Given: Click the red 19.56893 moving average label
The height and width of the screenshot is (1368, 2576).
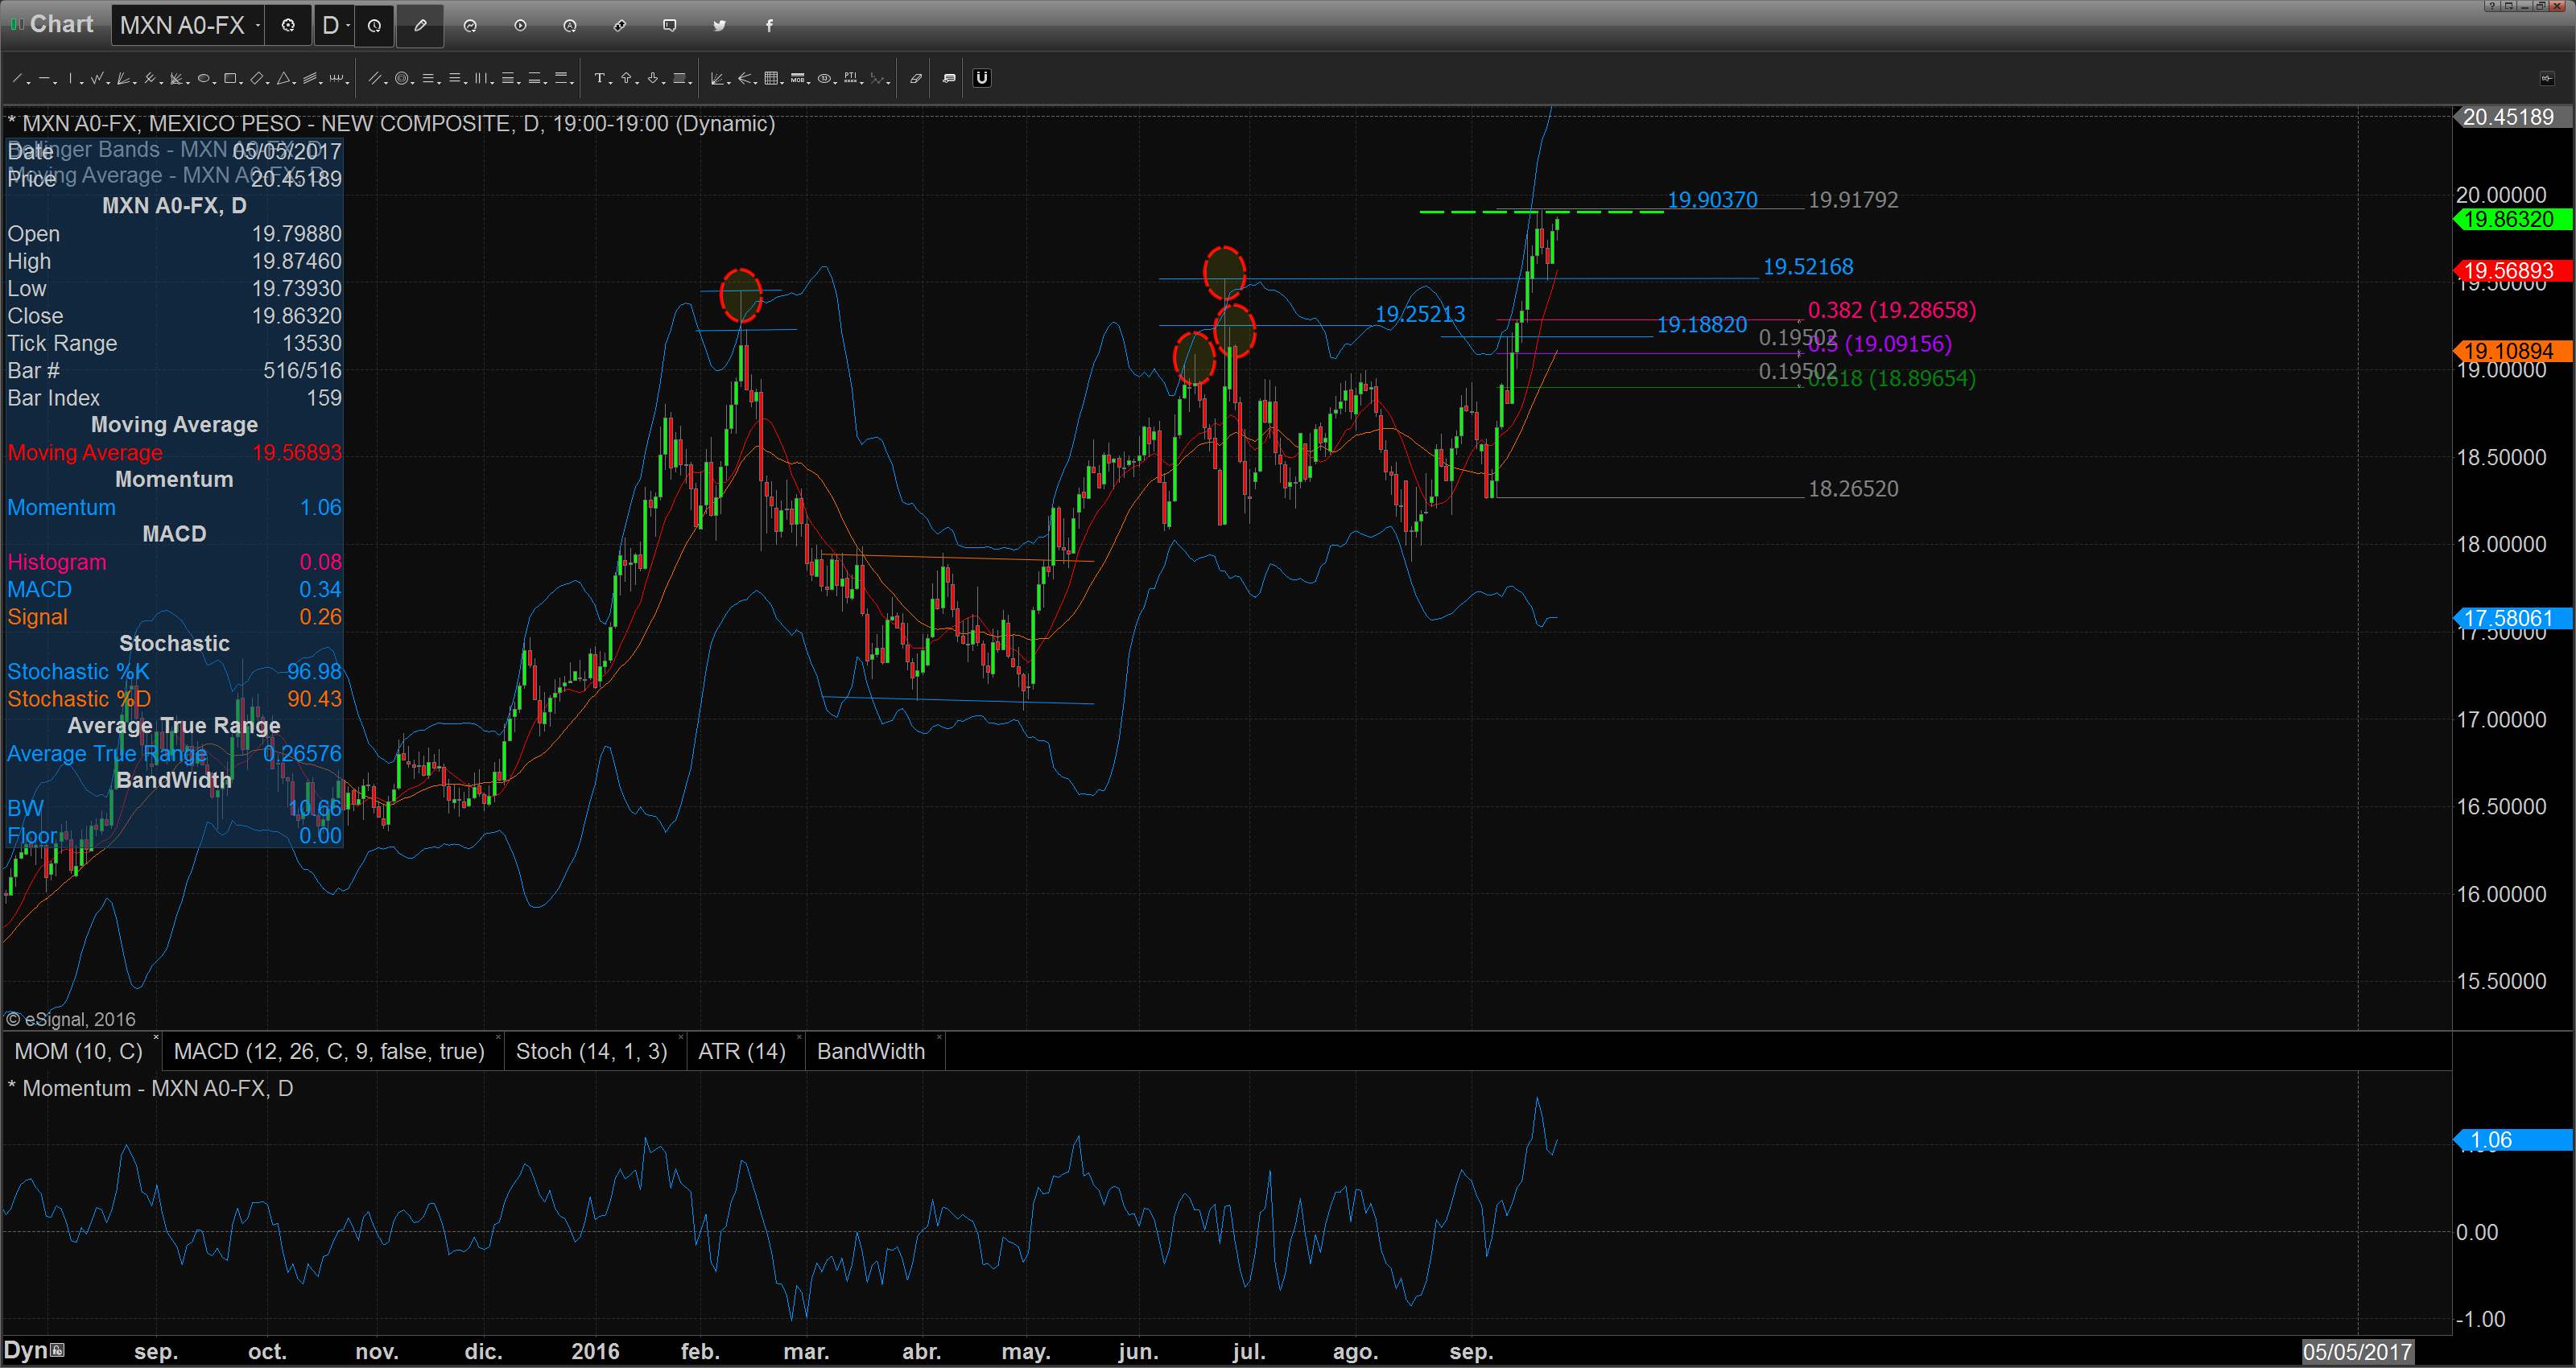Looking at the screenshot, I should pyautogui.click(x=2513, y=271).
